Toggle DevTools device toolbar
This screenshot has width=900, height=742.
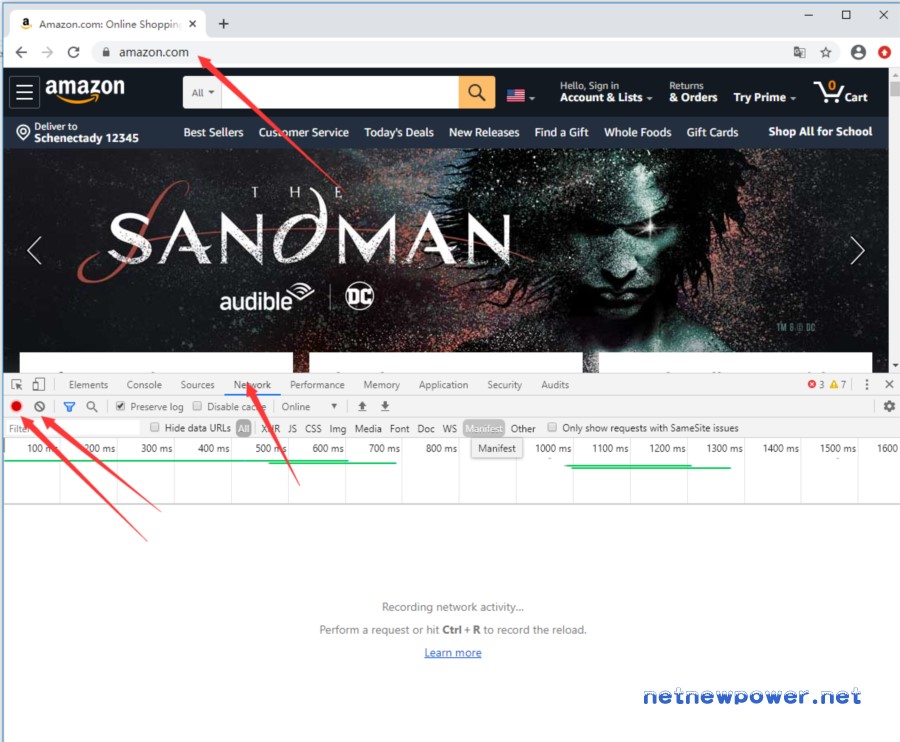[38, 384]
